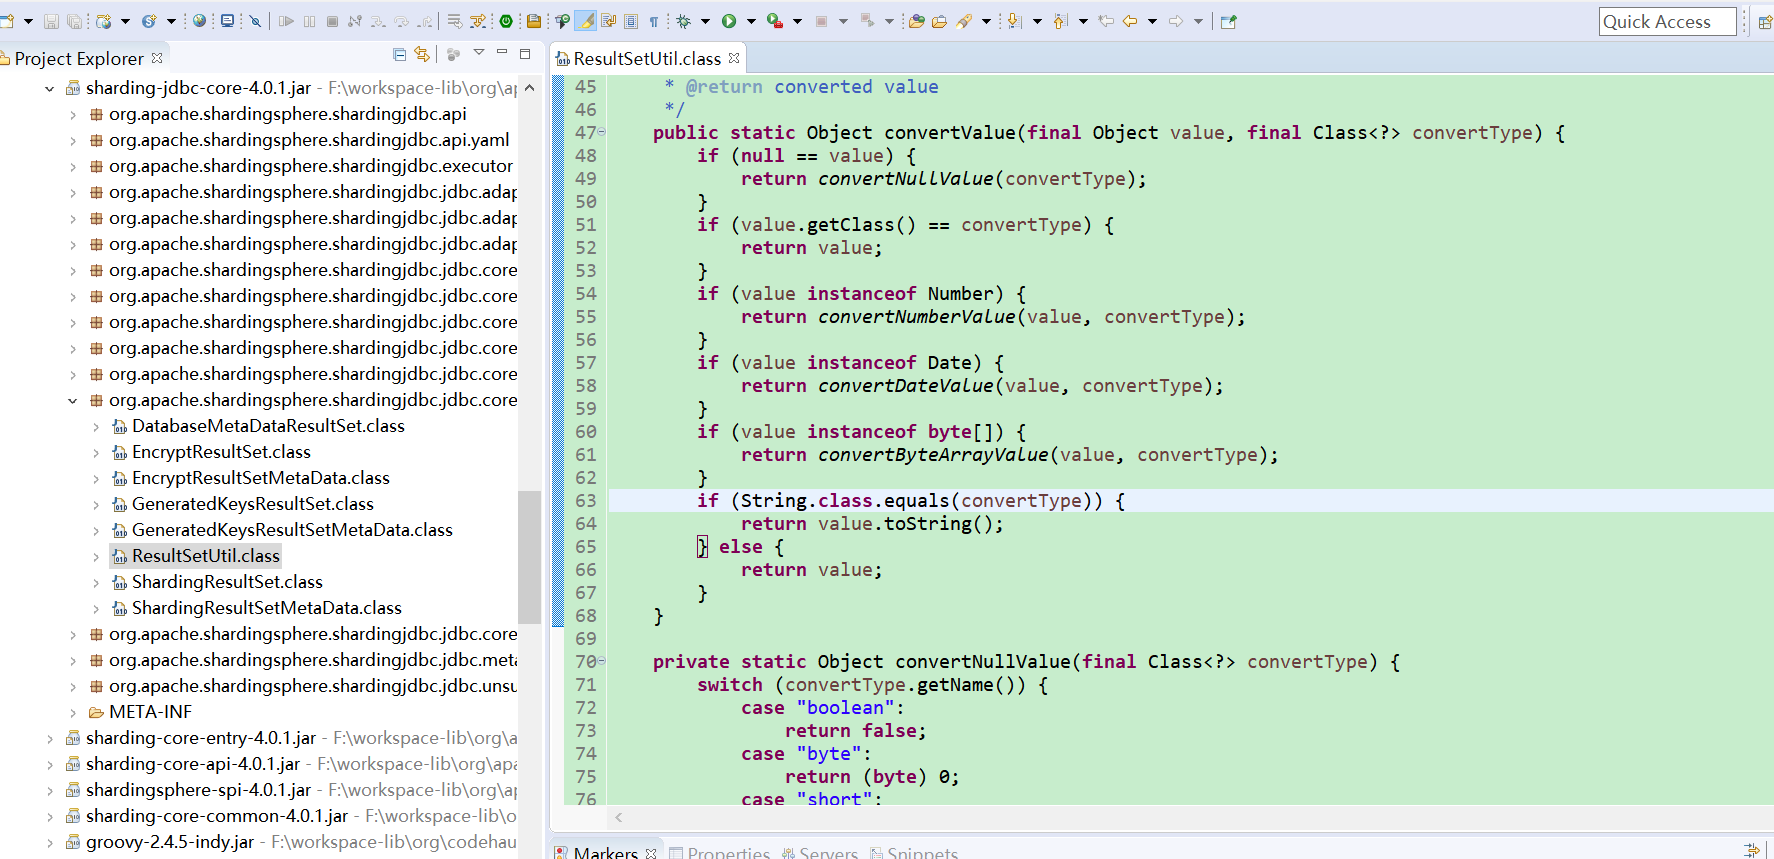Click the Pin Editor icon
The height and width of the screenshot is (859, 1774).
(1228, 21)
